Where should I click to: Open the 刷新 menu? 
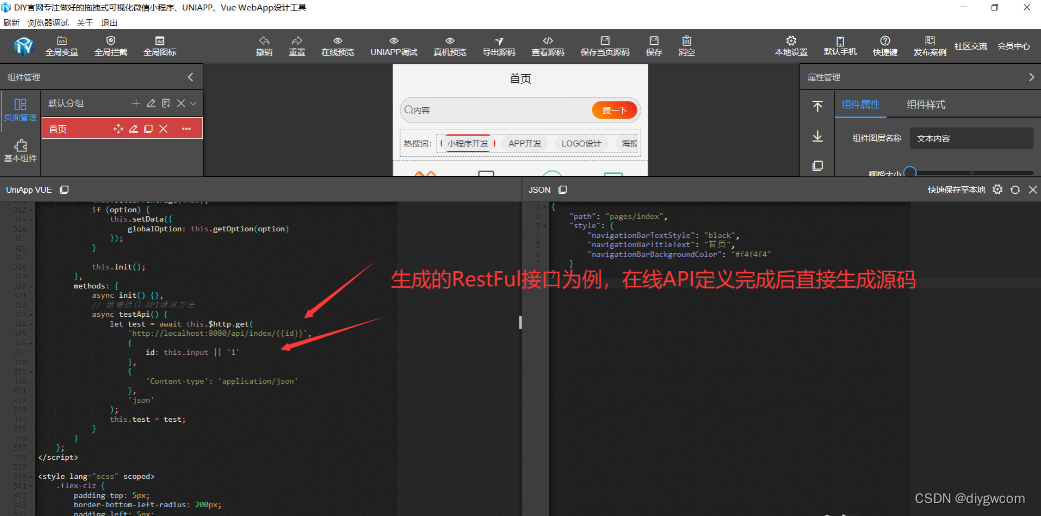click(11, 22)
